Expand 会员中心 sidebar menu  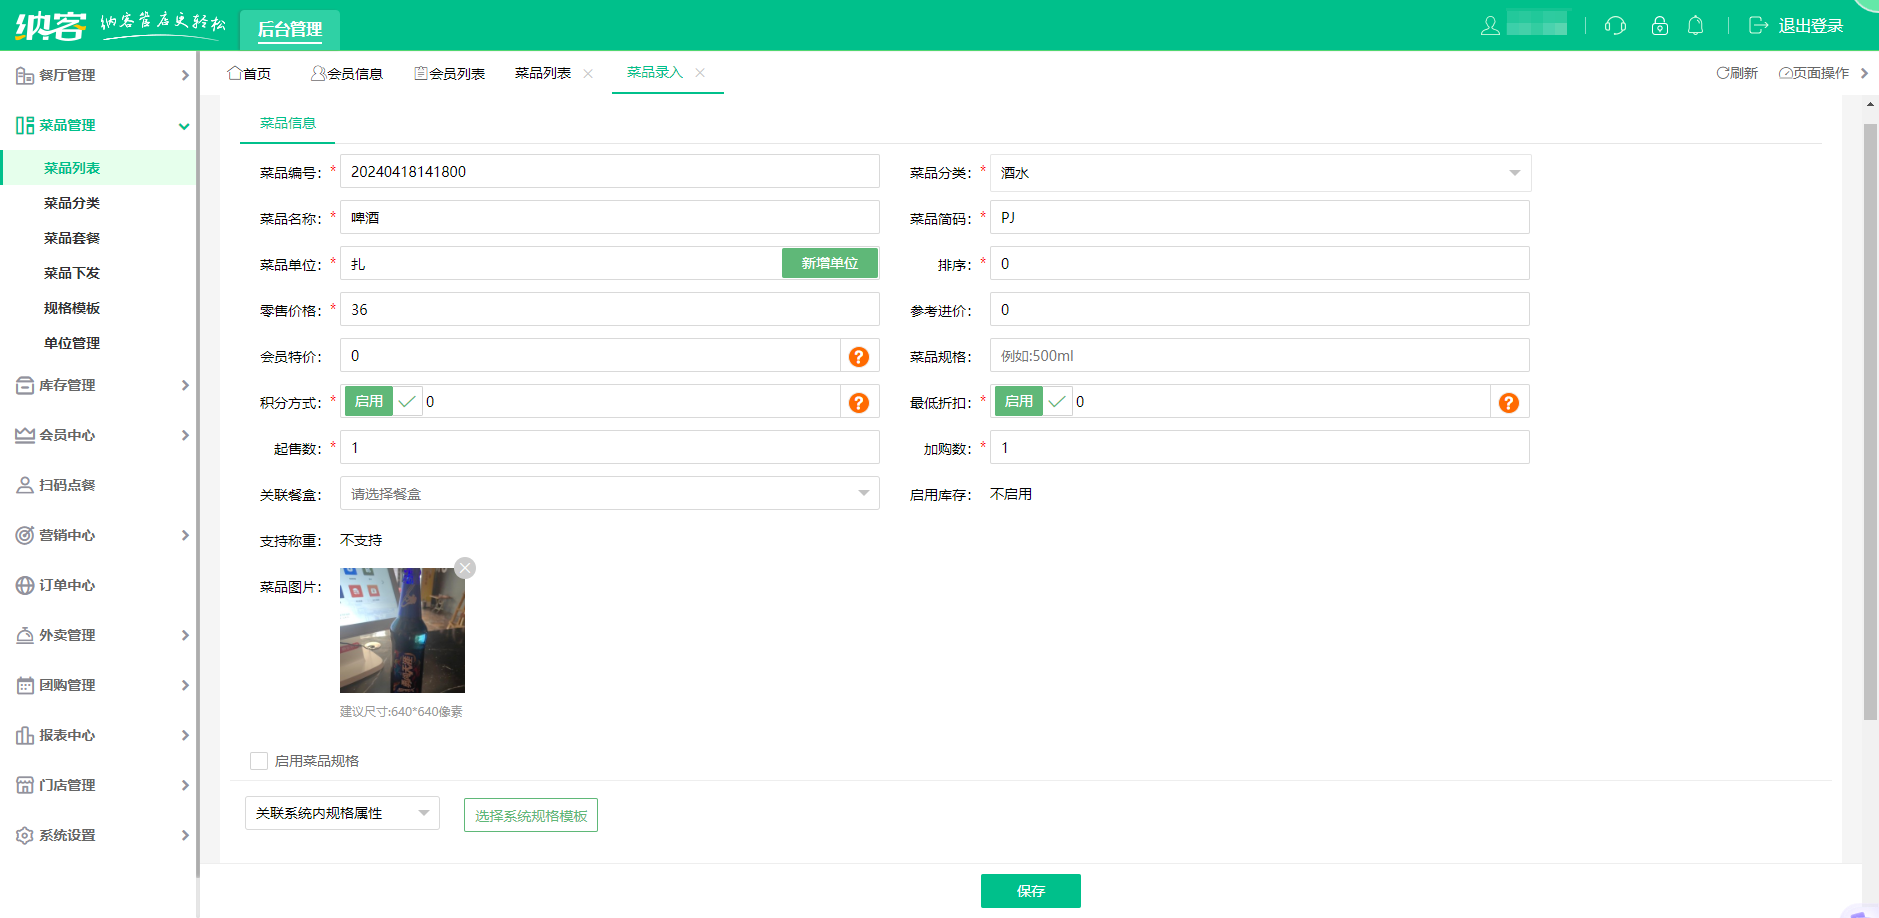[98, 435]
